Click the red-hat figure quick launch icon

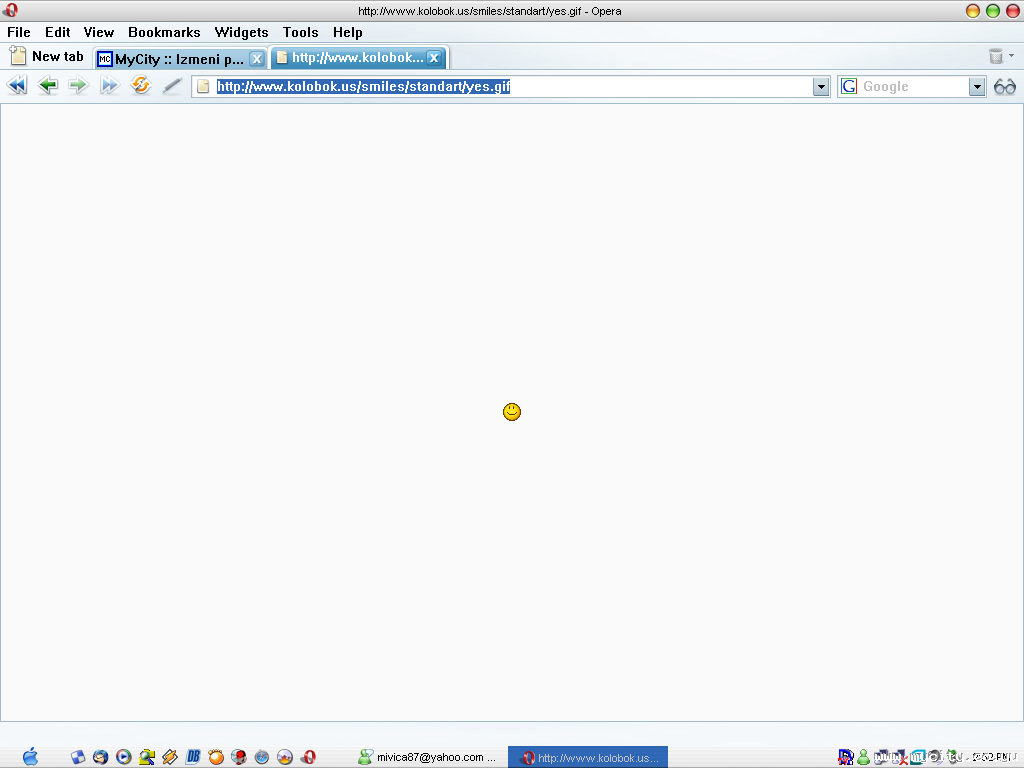pos(239,757)
